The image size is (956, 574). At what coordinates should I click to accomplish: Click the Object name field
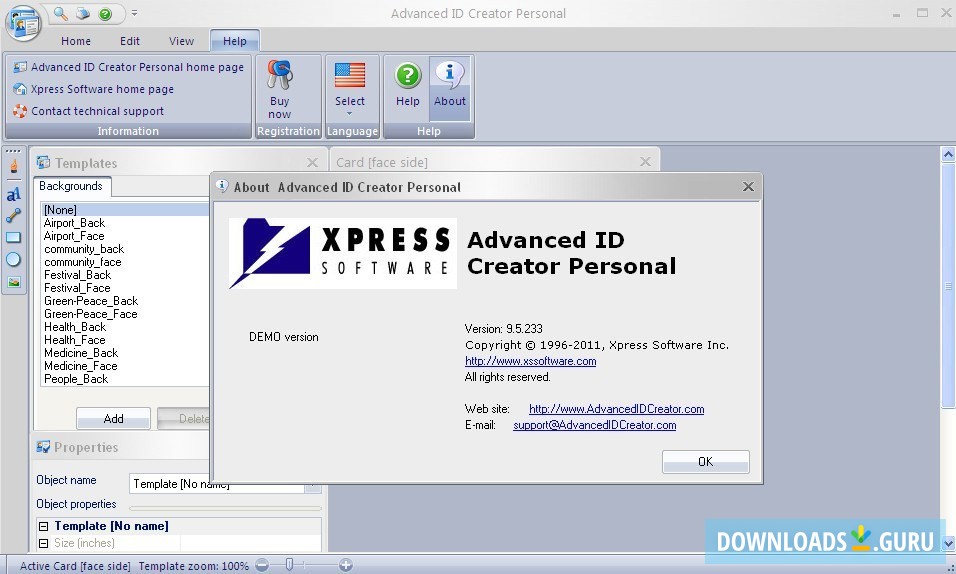[225, 484]
